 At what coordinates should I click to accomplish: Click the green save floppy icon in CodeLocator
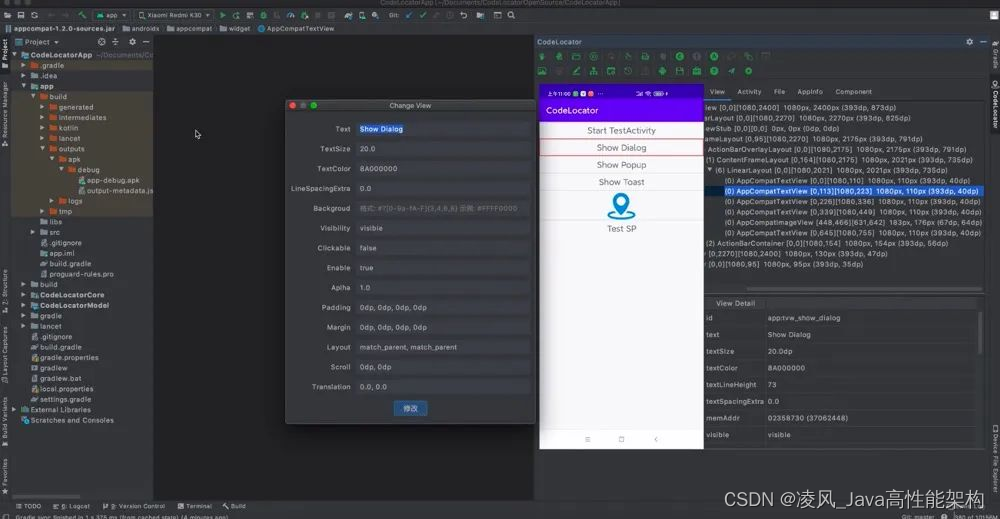tap(680, 71)
